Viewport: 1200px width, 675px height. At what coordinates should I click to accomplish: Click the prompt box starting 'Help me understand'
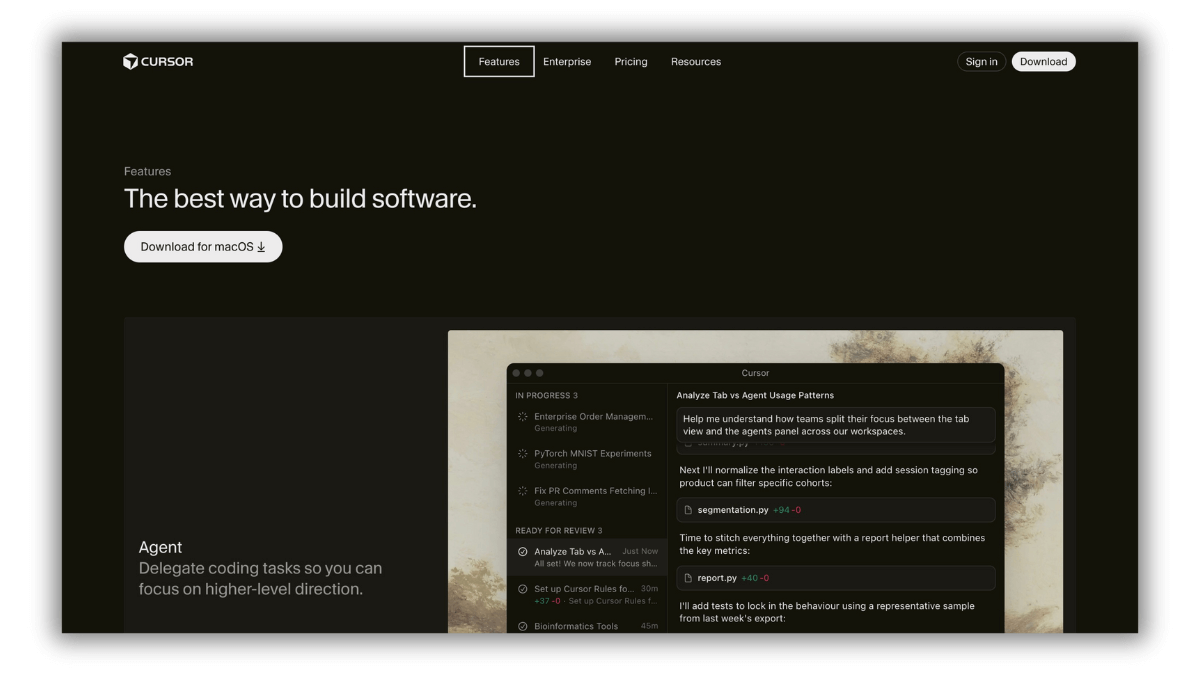pyautogui.click(x=836, y=425)
